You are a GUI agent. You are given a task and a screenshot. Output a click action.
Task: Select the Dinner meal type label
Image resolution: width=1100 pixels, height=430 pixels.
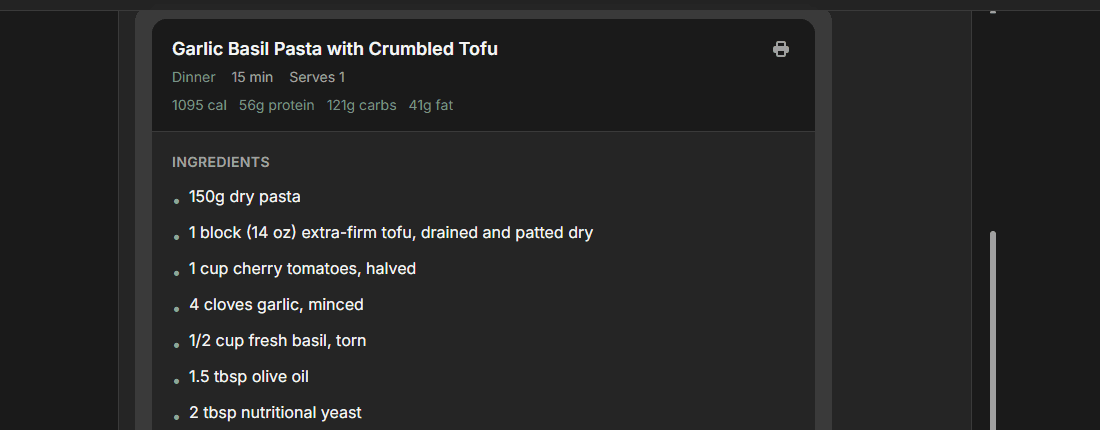click(x=193, y=77)
